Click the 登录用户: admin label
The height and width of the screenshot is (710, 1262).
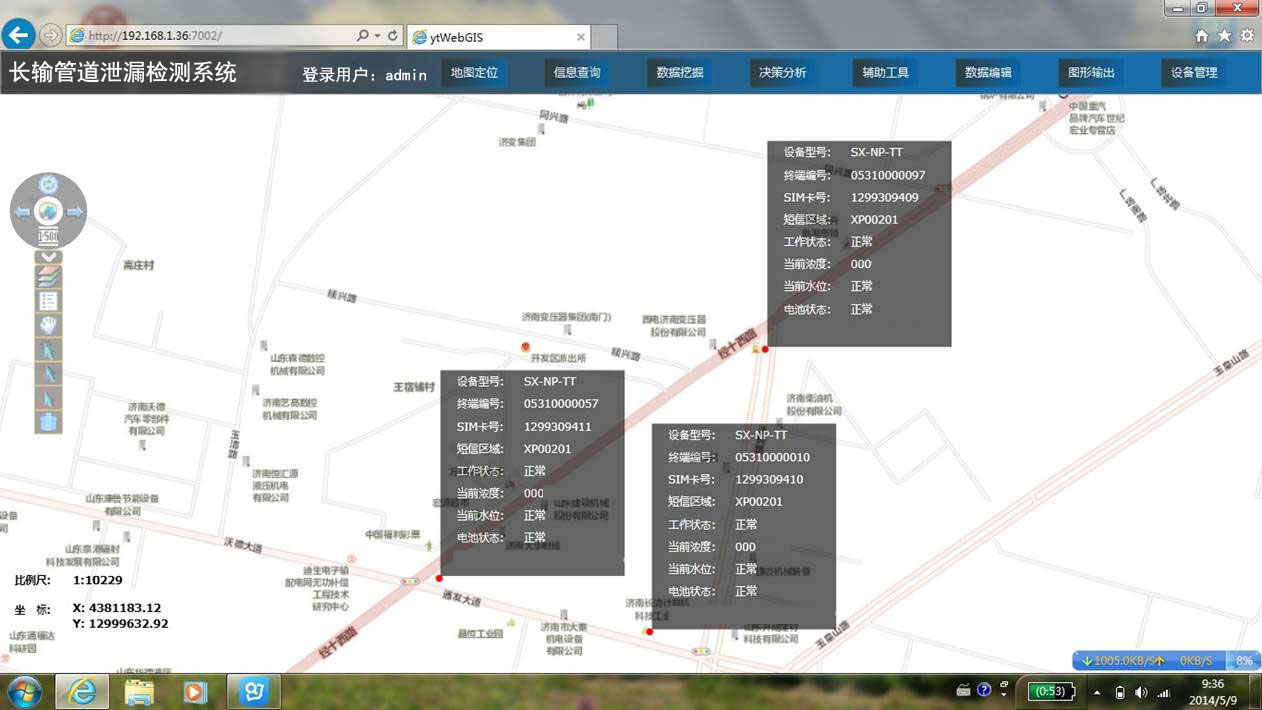click(365, 74)
